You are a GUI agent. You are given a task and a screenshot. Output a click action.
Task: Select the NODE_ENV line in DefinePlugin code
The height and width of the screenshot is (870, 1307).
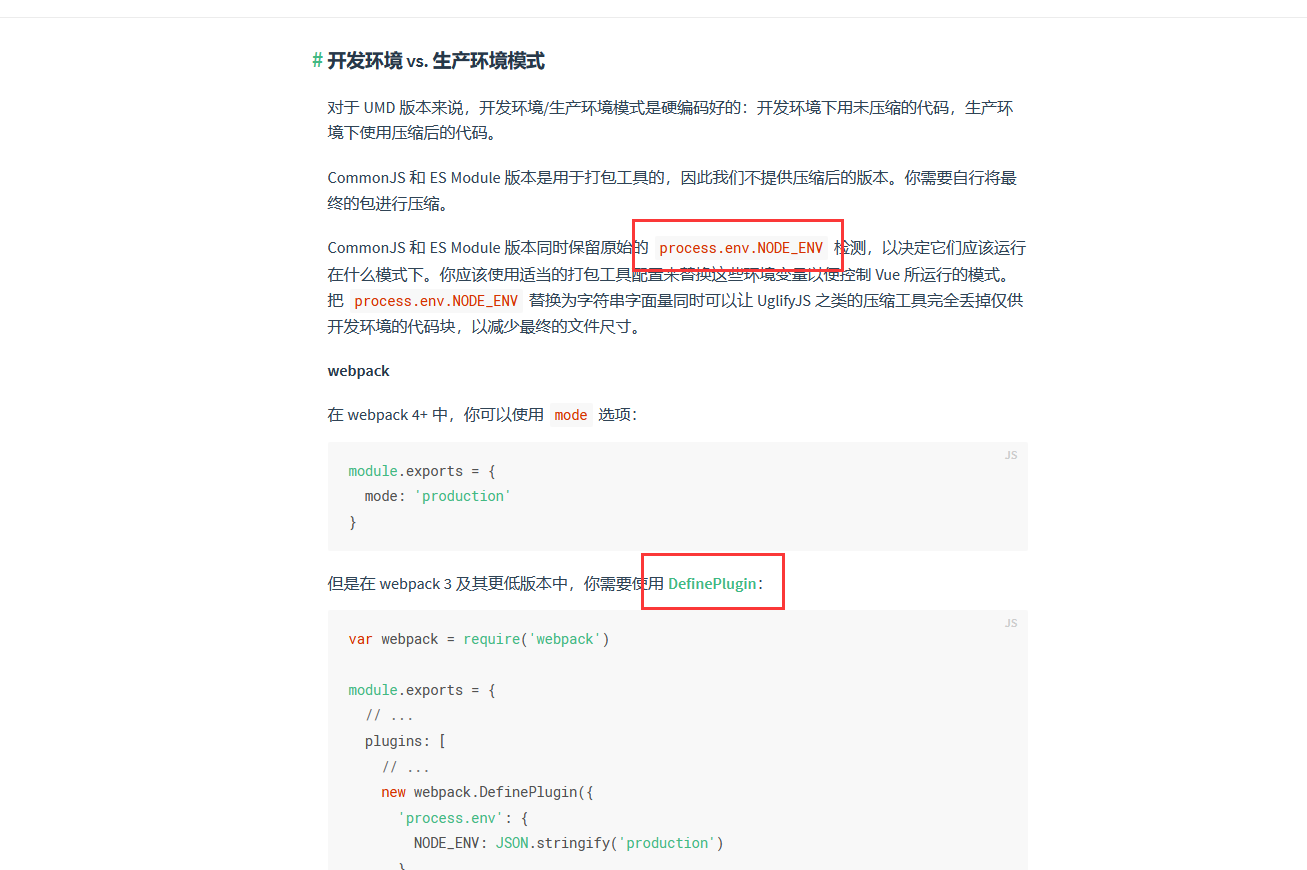pos(568,842)
